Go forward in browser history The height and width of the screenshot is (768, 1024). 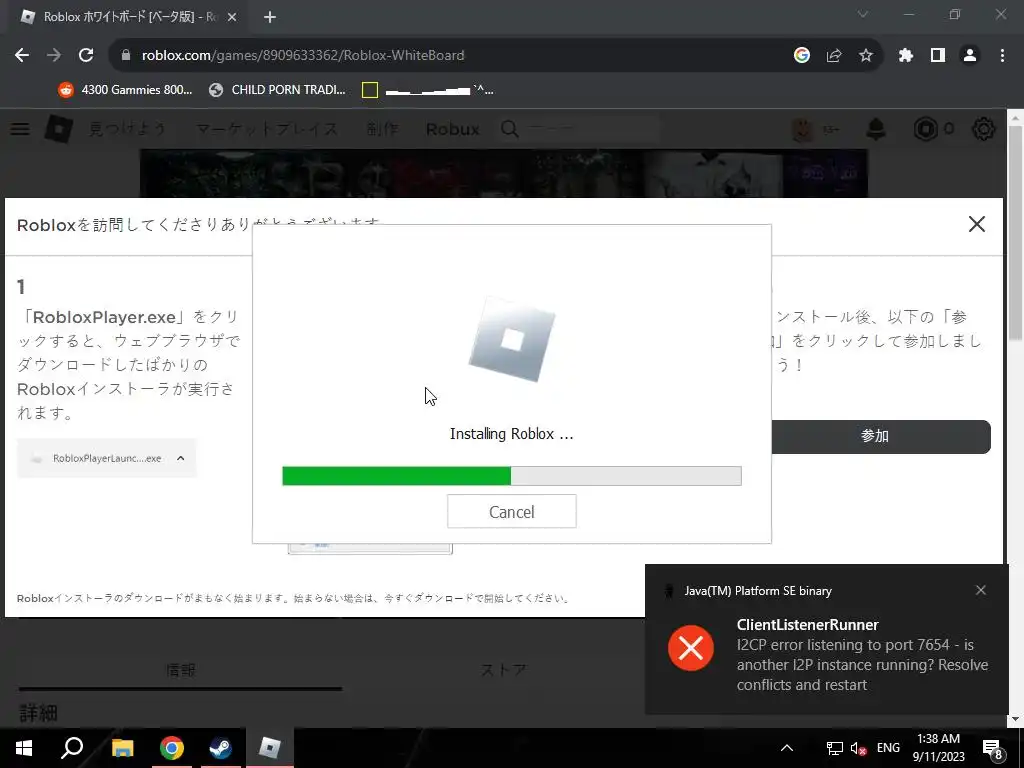pos(54,56)
